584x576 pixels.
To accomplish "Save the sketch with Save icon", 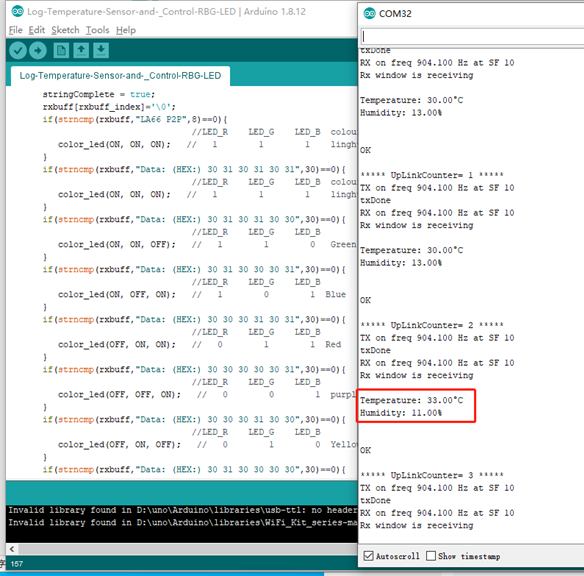I will [x=101, y=51].
